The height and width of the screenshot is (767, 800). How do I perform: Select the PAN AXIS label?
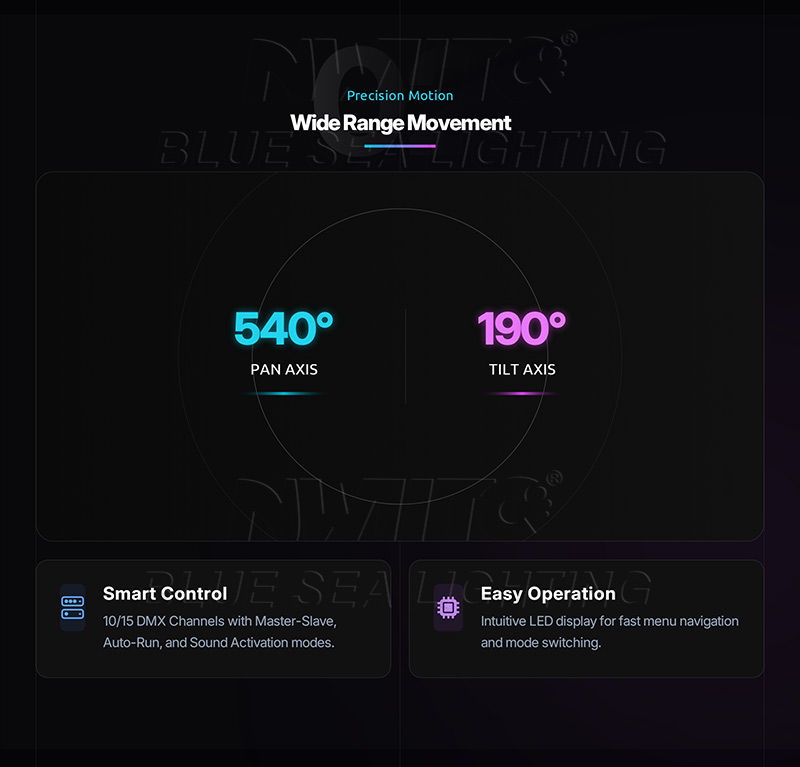(x=284, y=369)
